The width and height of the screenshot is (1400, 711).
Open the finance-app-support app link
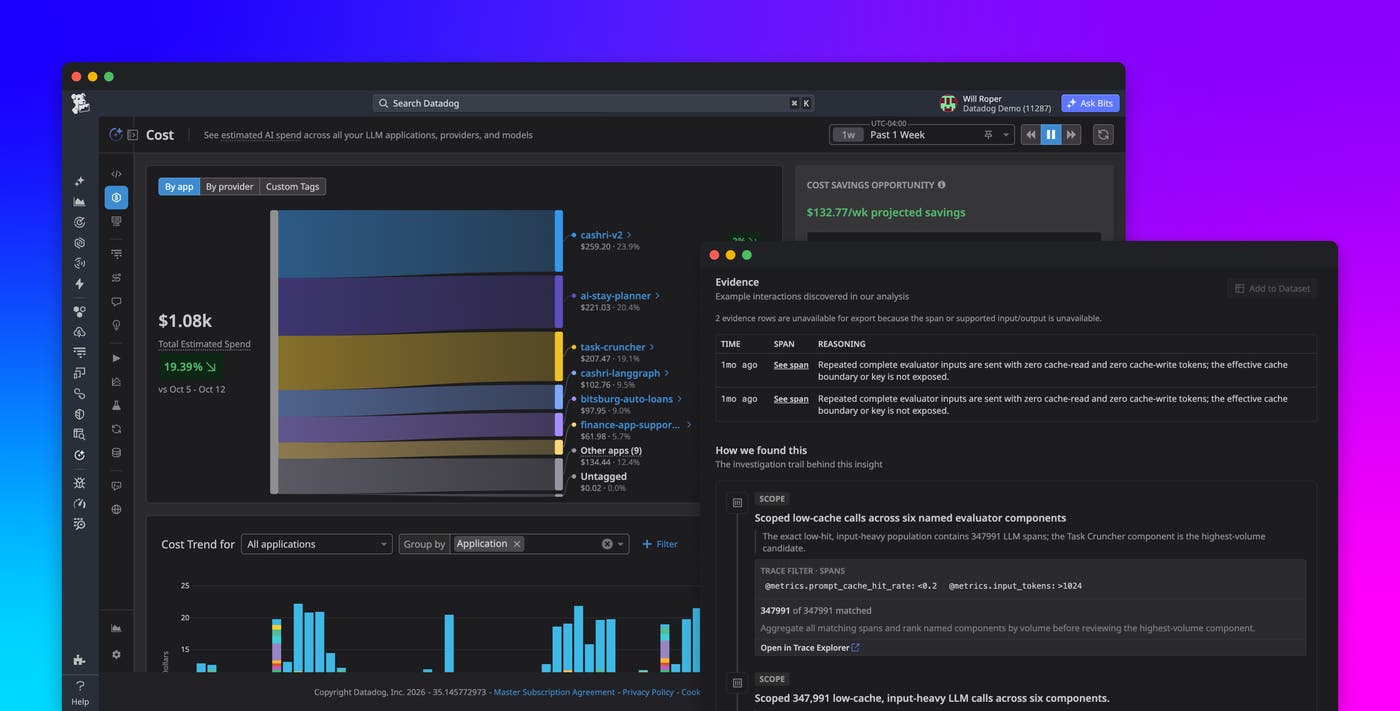click(x=630, y=425)
